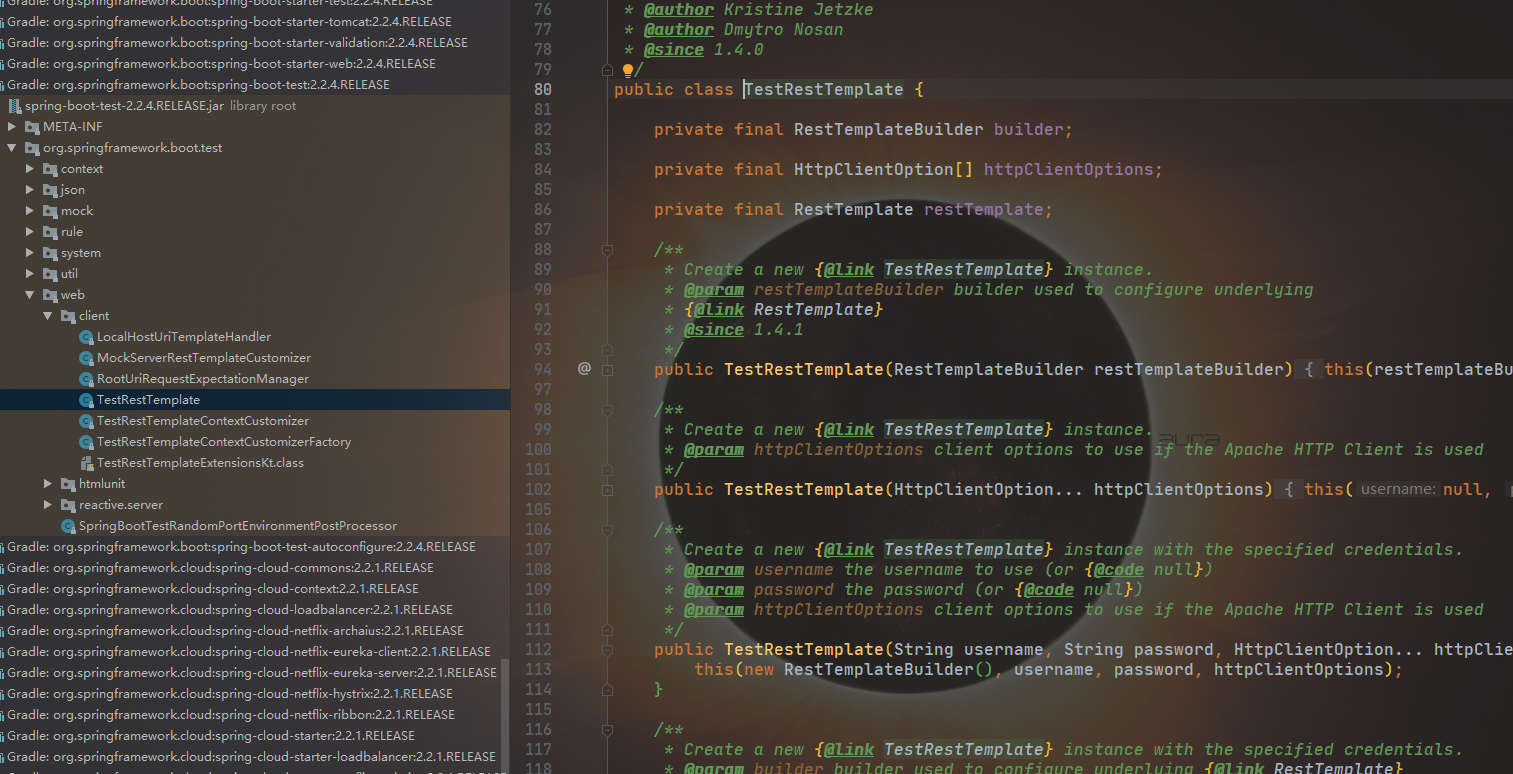This screenshot has height=774, width=1513.
Task: Fold the Javadoc starting at line 98
Action: [x=607, y=410]
